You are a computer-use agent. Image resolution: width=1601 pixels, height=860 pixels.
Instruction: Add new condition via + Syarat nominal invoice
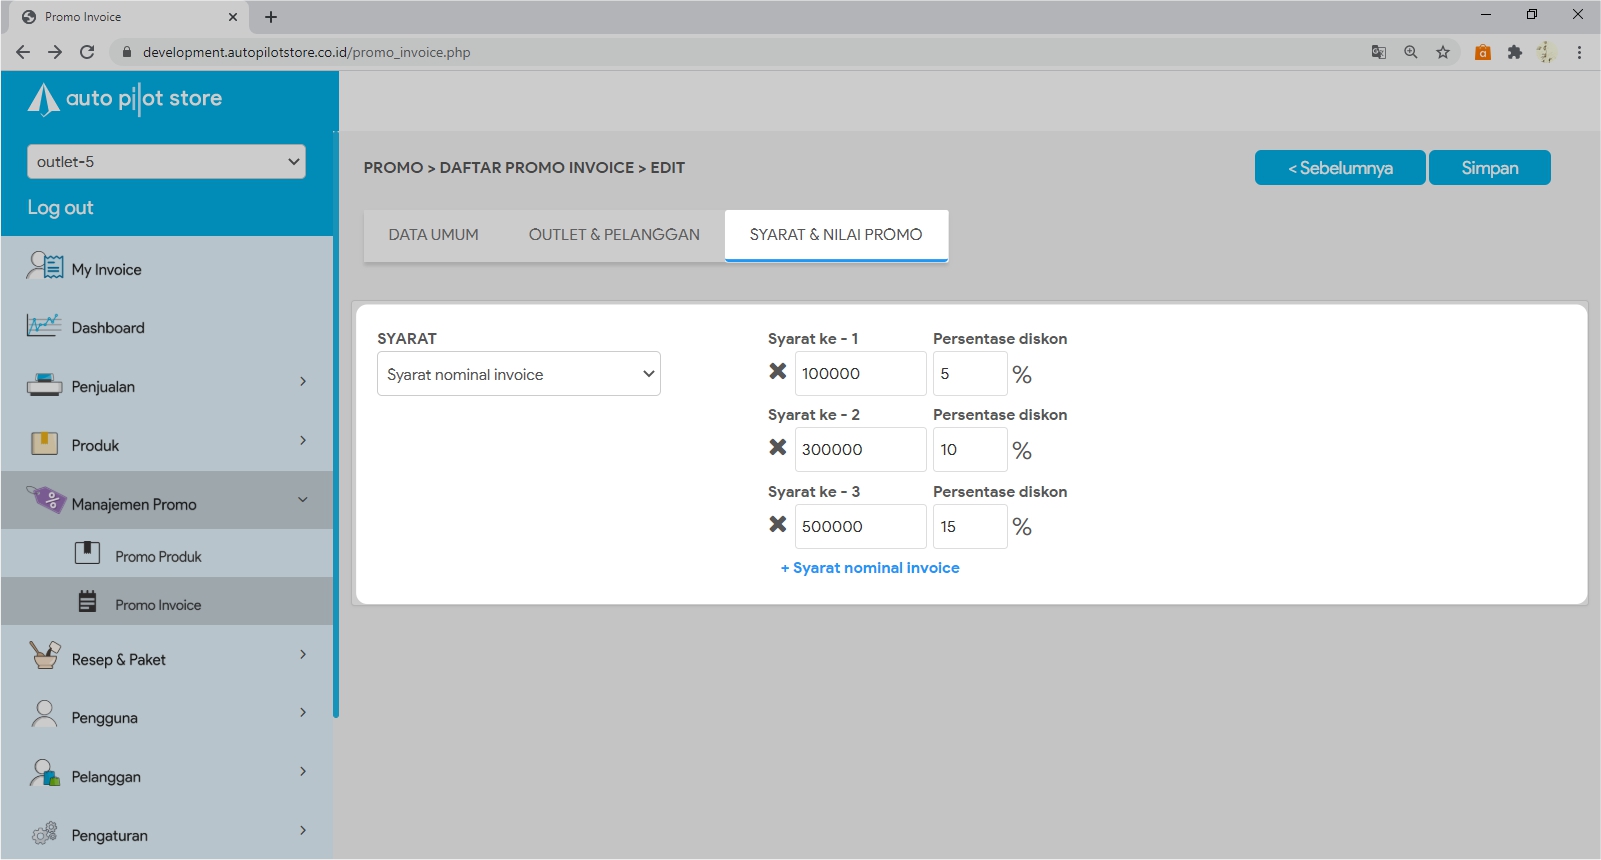point(870,568)
